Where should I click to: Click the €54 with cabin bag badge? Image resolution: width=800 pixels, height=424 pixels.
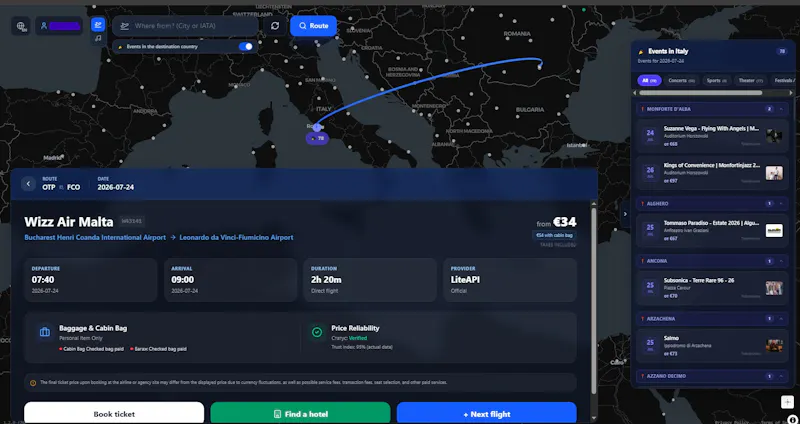coord(554,235)
